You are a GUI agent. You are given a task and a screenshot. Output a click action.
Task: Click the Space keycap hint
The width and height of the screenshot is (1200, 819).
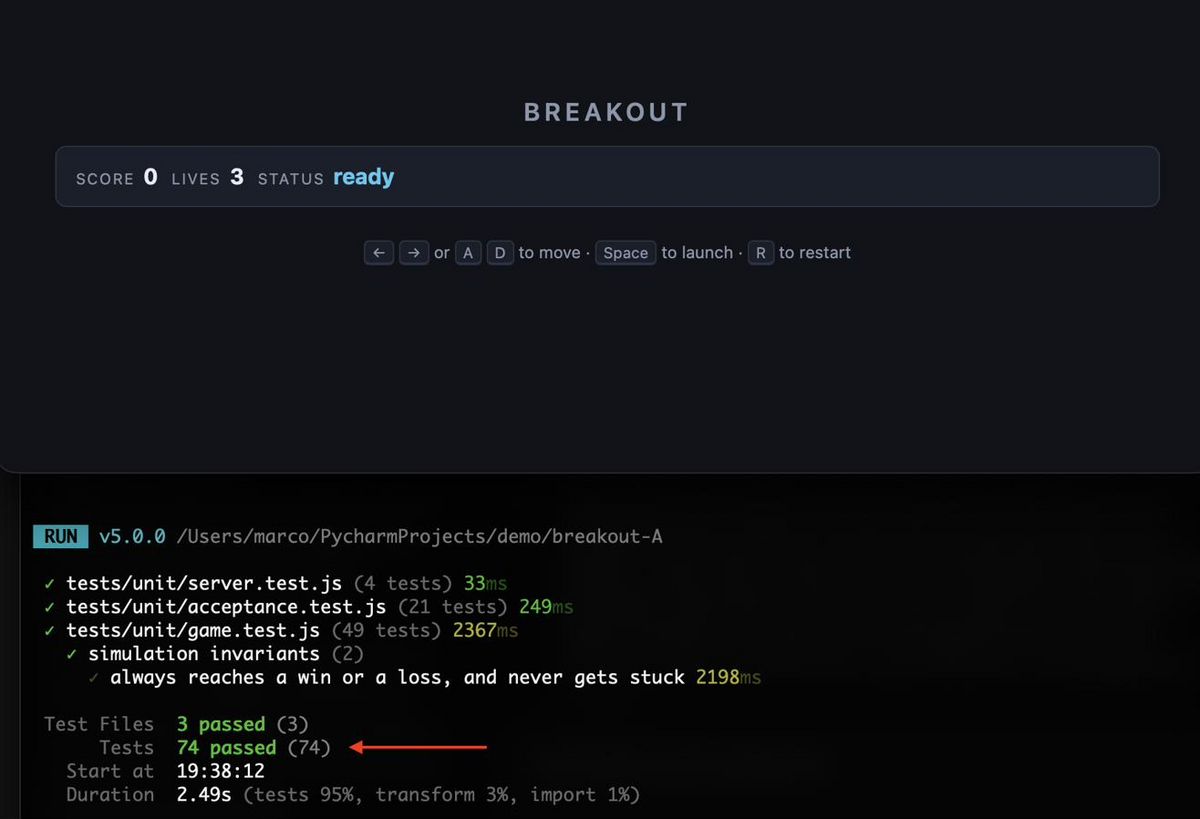click(x=626, y=253)
